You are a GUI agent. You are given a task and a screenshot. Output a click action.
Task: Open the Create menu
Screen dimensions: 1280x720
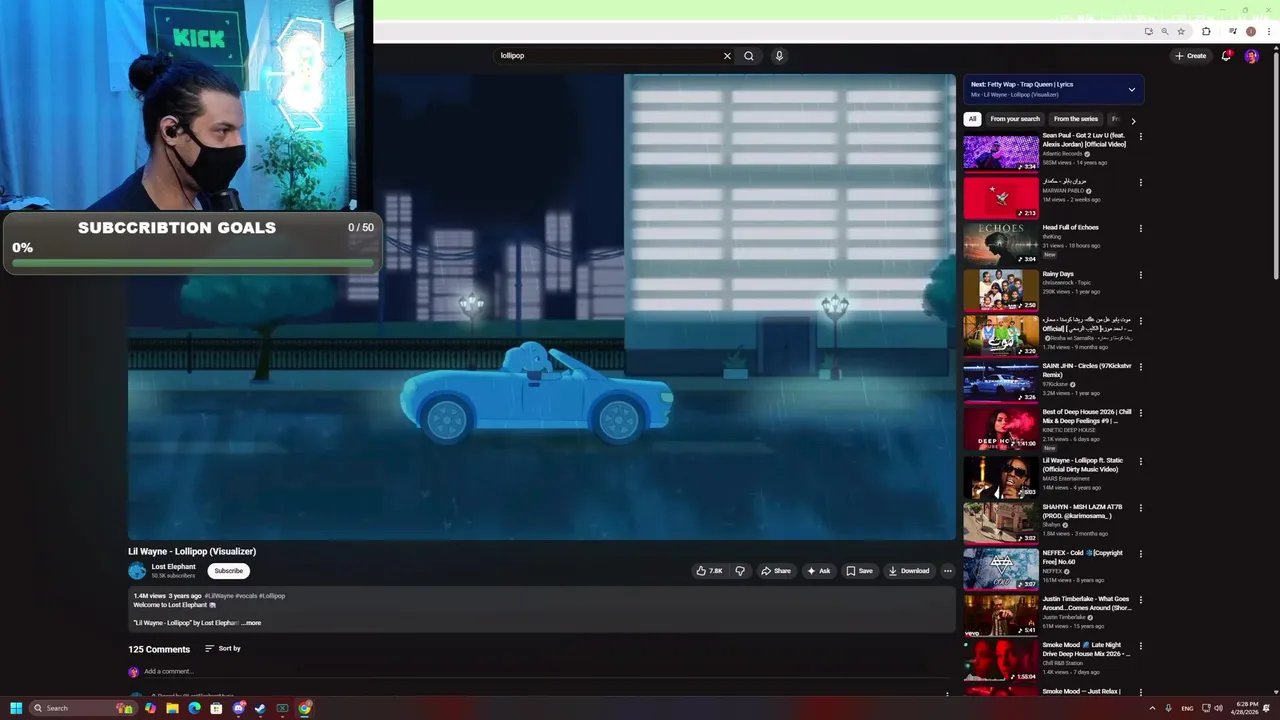1191,56
